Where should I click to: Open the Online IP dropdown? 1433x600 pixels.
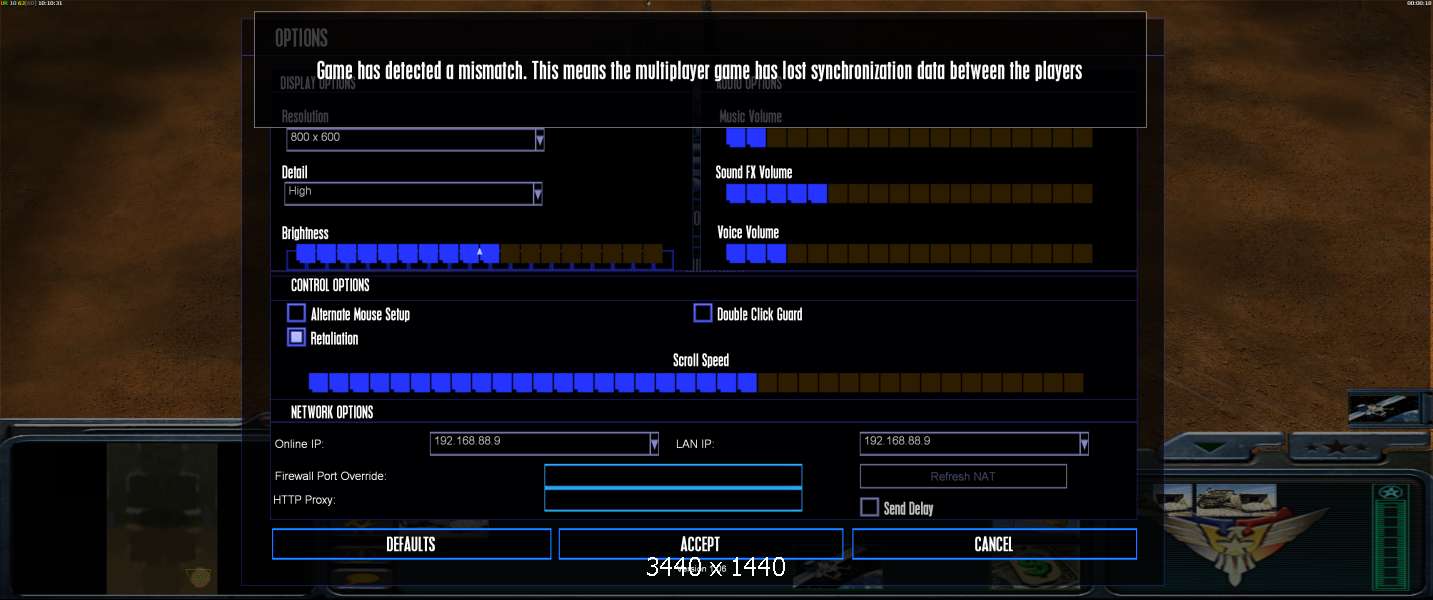545,443
